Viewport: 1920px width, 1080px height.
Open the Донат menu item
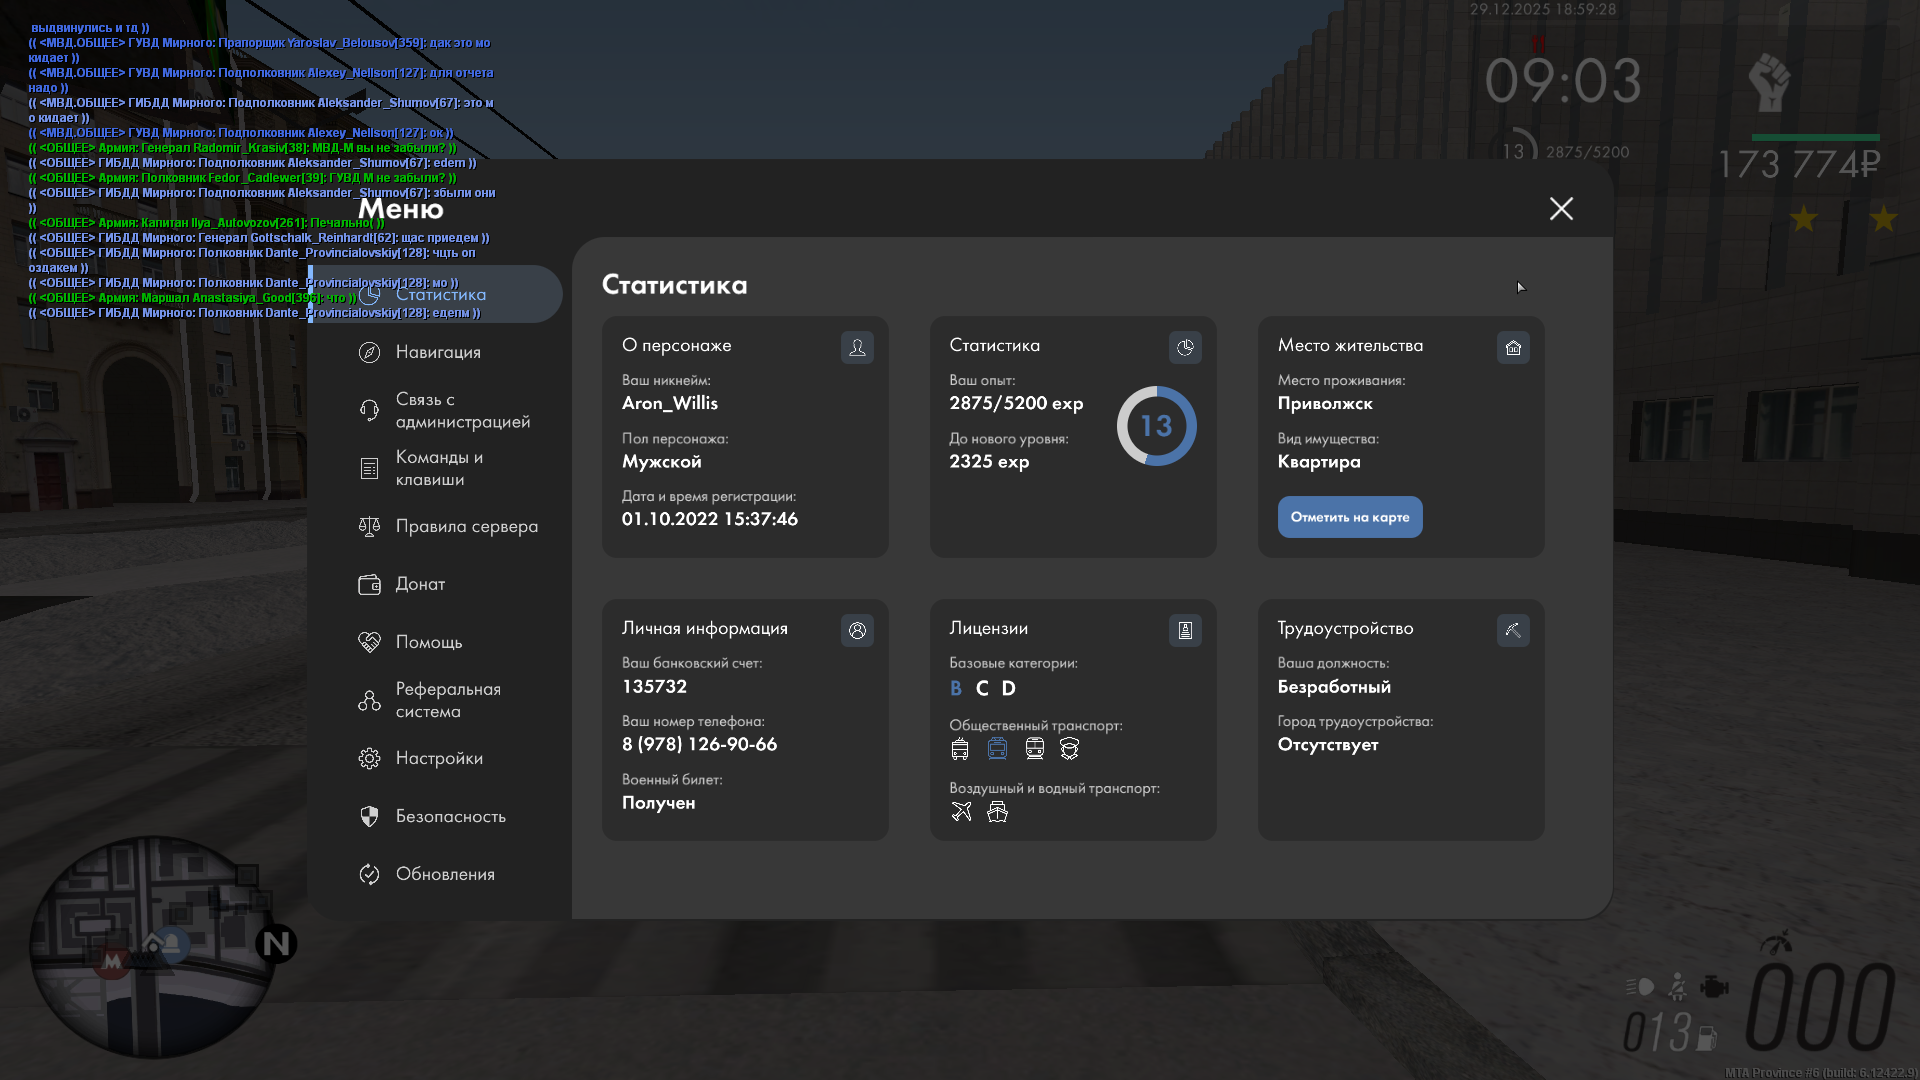click(420, 584)
